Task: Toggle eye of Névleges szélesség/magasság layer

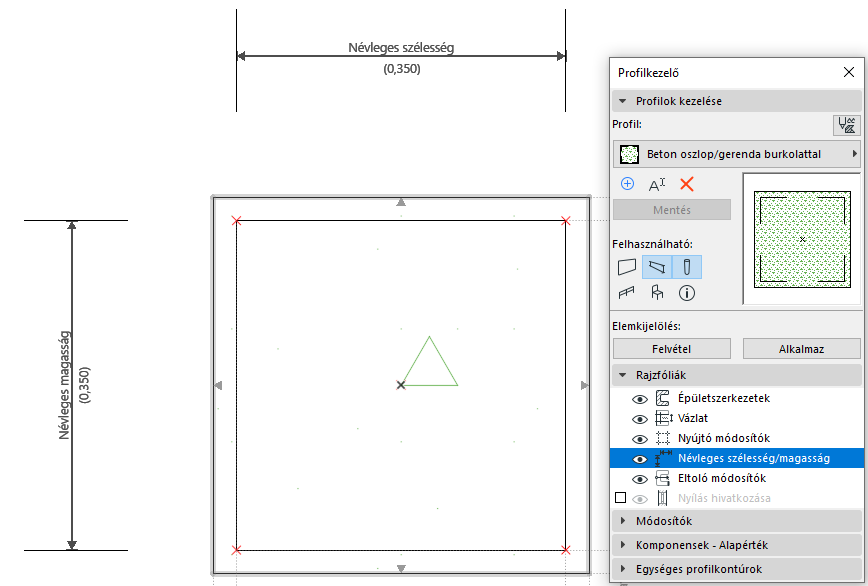Action: point(640,459)
